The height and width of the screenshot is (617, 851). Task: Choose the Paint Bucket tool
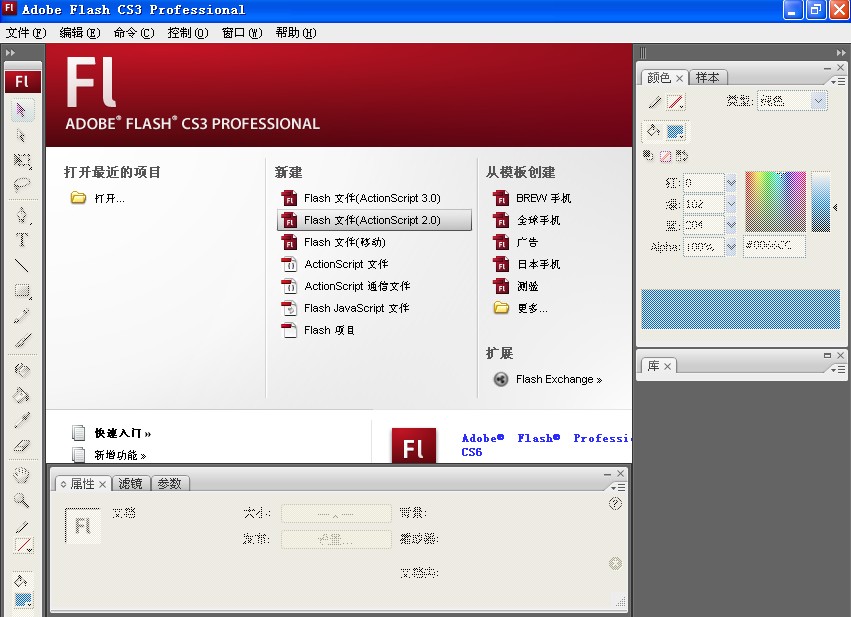coord(22,395)
